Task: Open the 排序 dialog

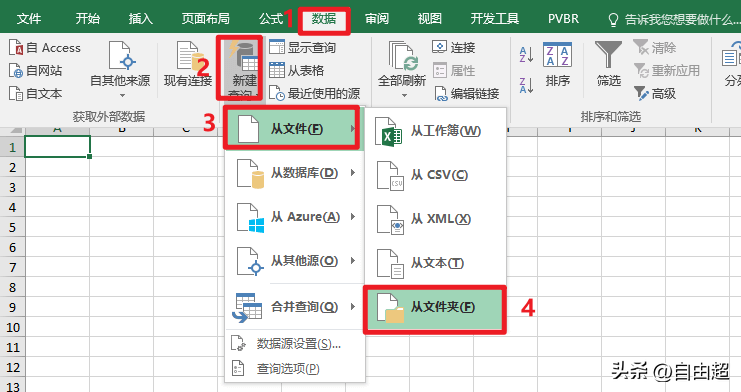Action: (558, 65)
